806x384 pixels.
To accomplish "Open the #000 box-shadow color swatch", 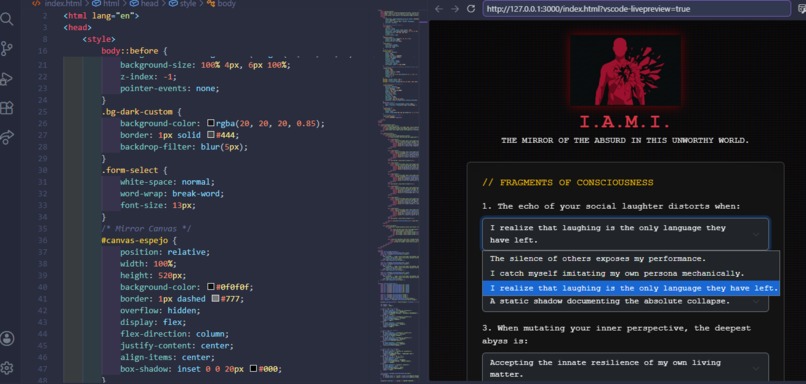I will click(x=253, y=369).
